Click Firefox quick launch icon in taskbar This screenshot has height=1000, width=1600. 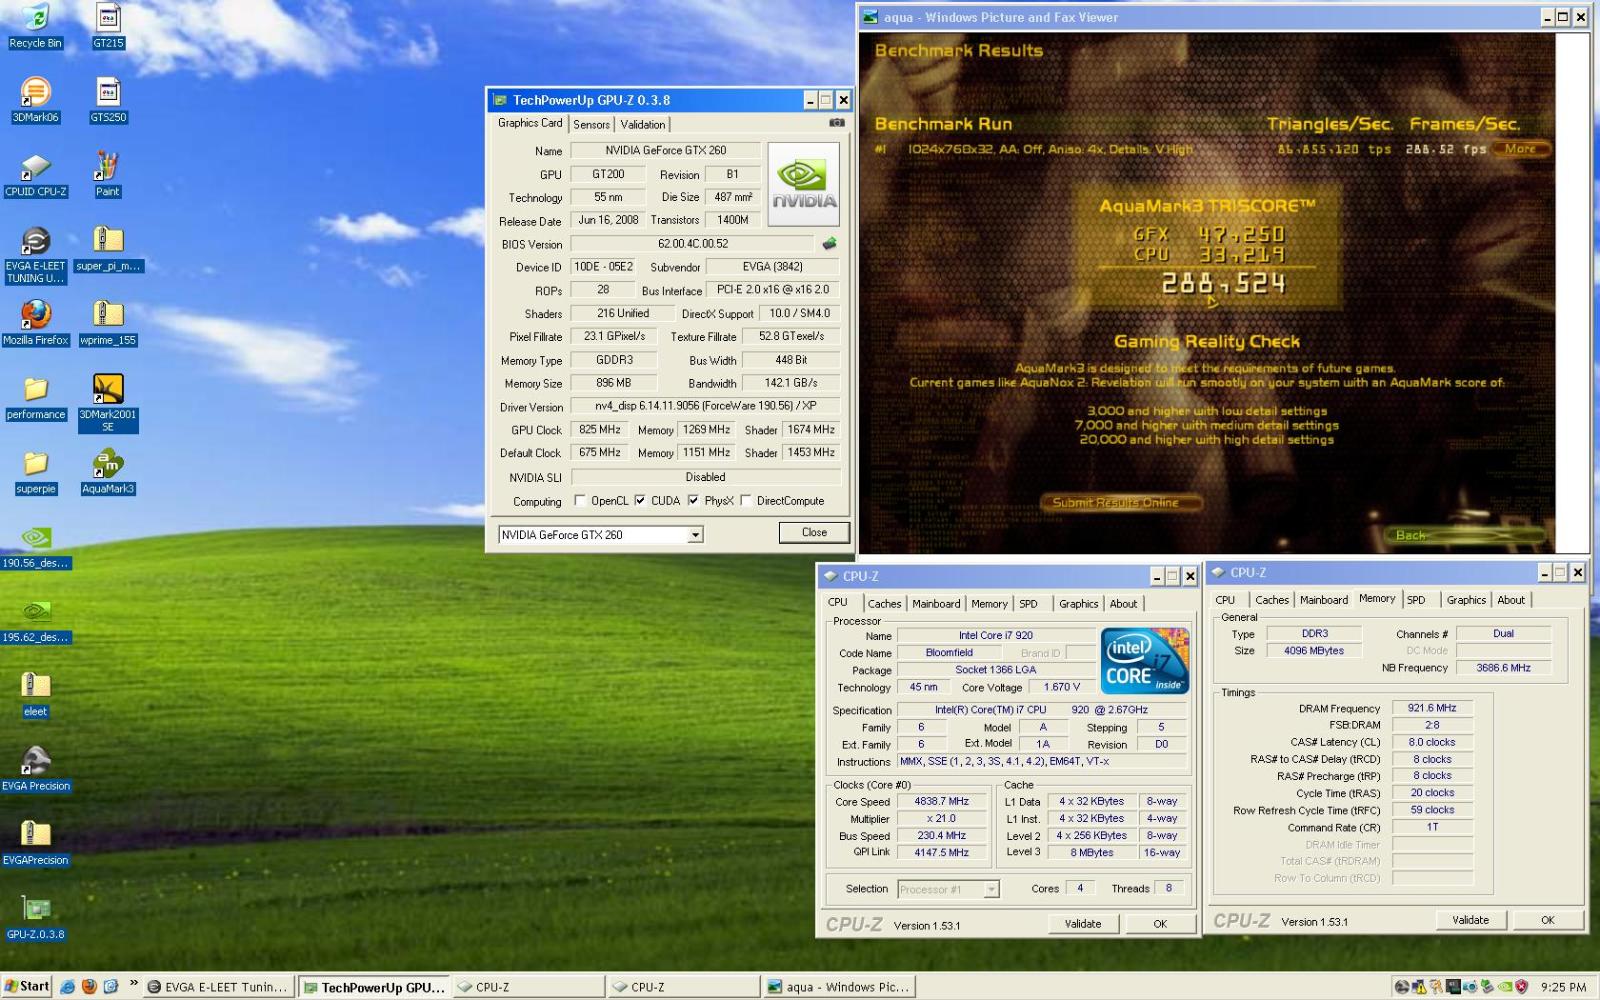[89, 986]
